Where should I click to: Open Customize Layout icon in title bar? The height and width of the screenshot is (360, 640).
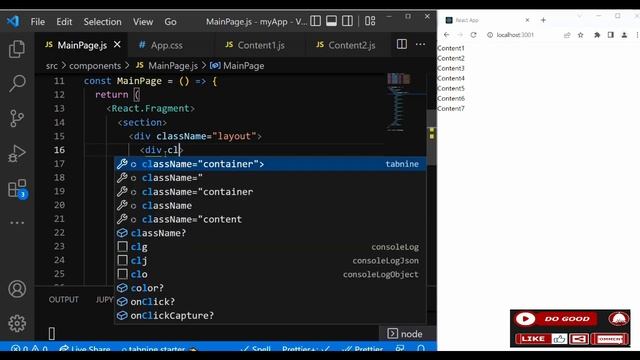(x=370, y=21)
